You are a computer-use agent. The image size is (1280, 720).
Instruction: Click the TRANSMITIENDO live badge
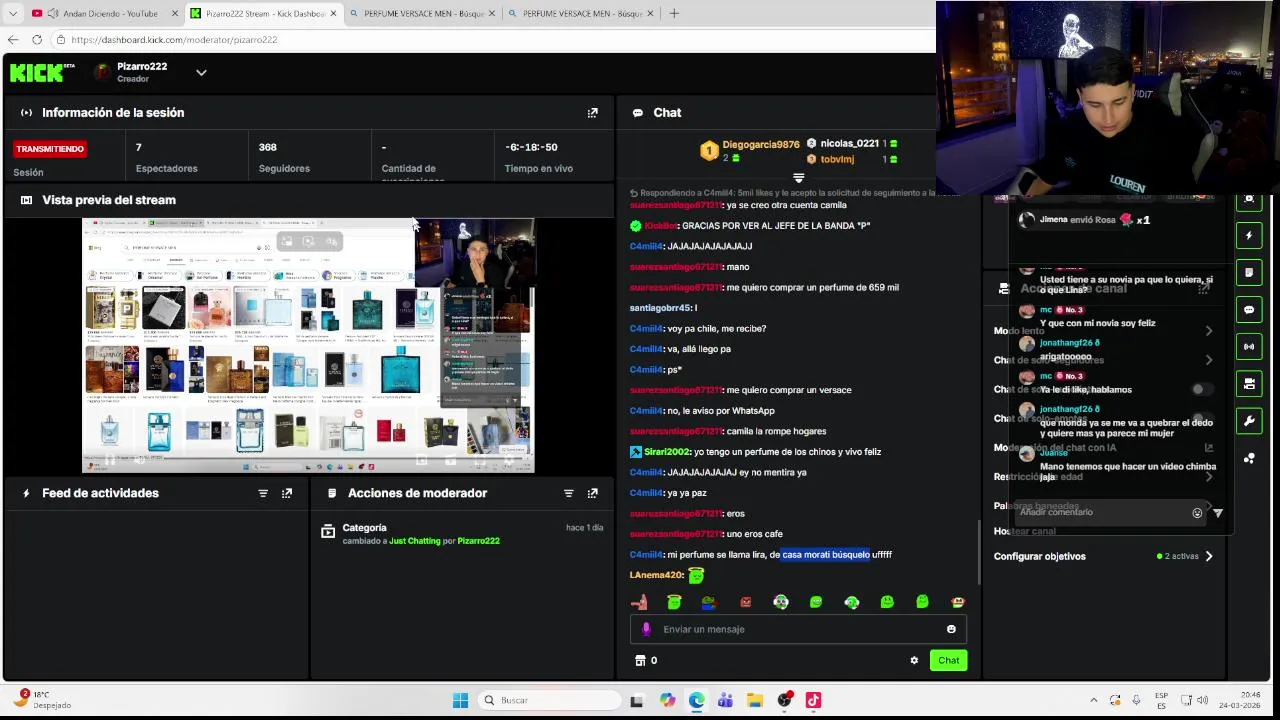pos(50,149)
